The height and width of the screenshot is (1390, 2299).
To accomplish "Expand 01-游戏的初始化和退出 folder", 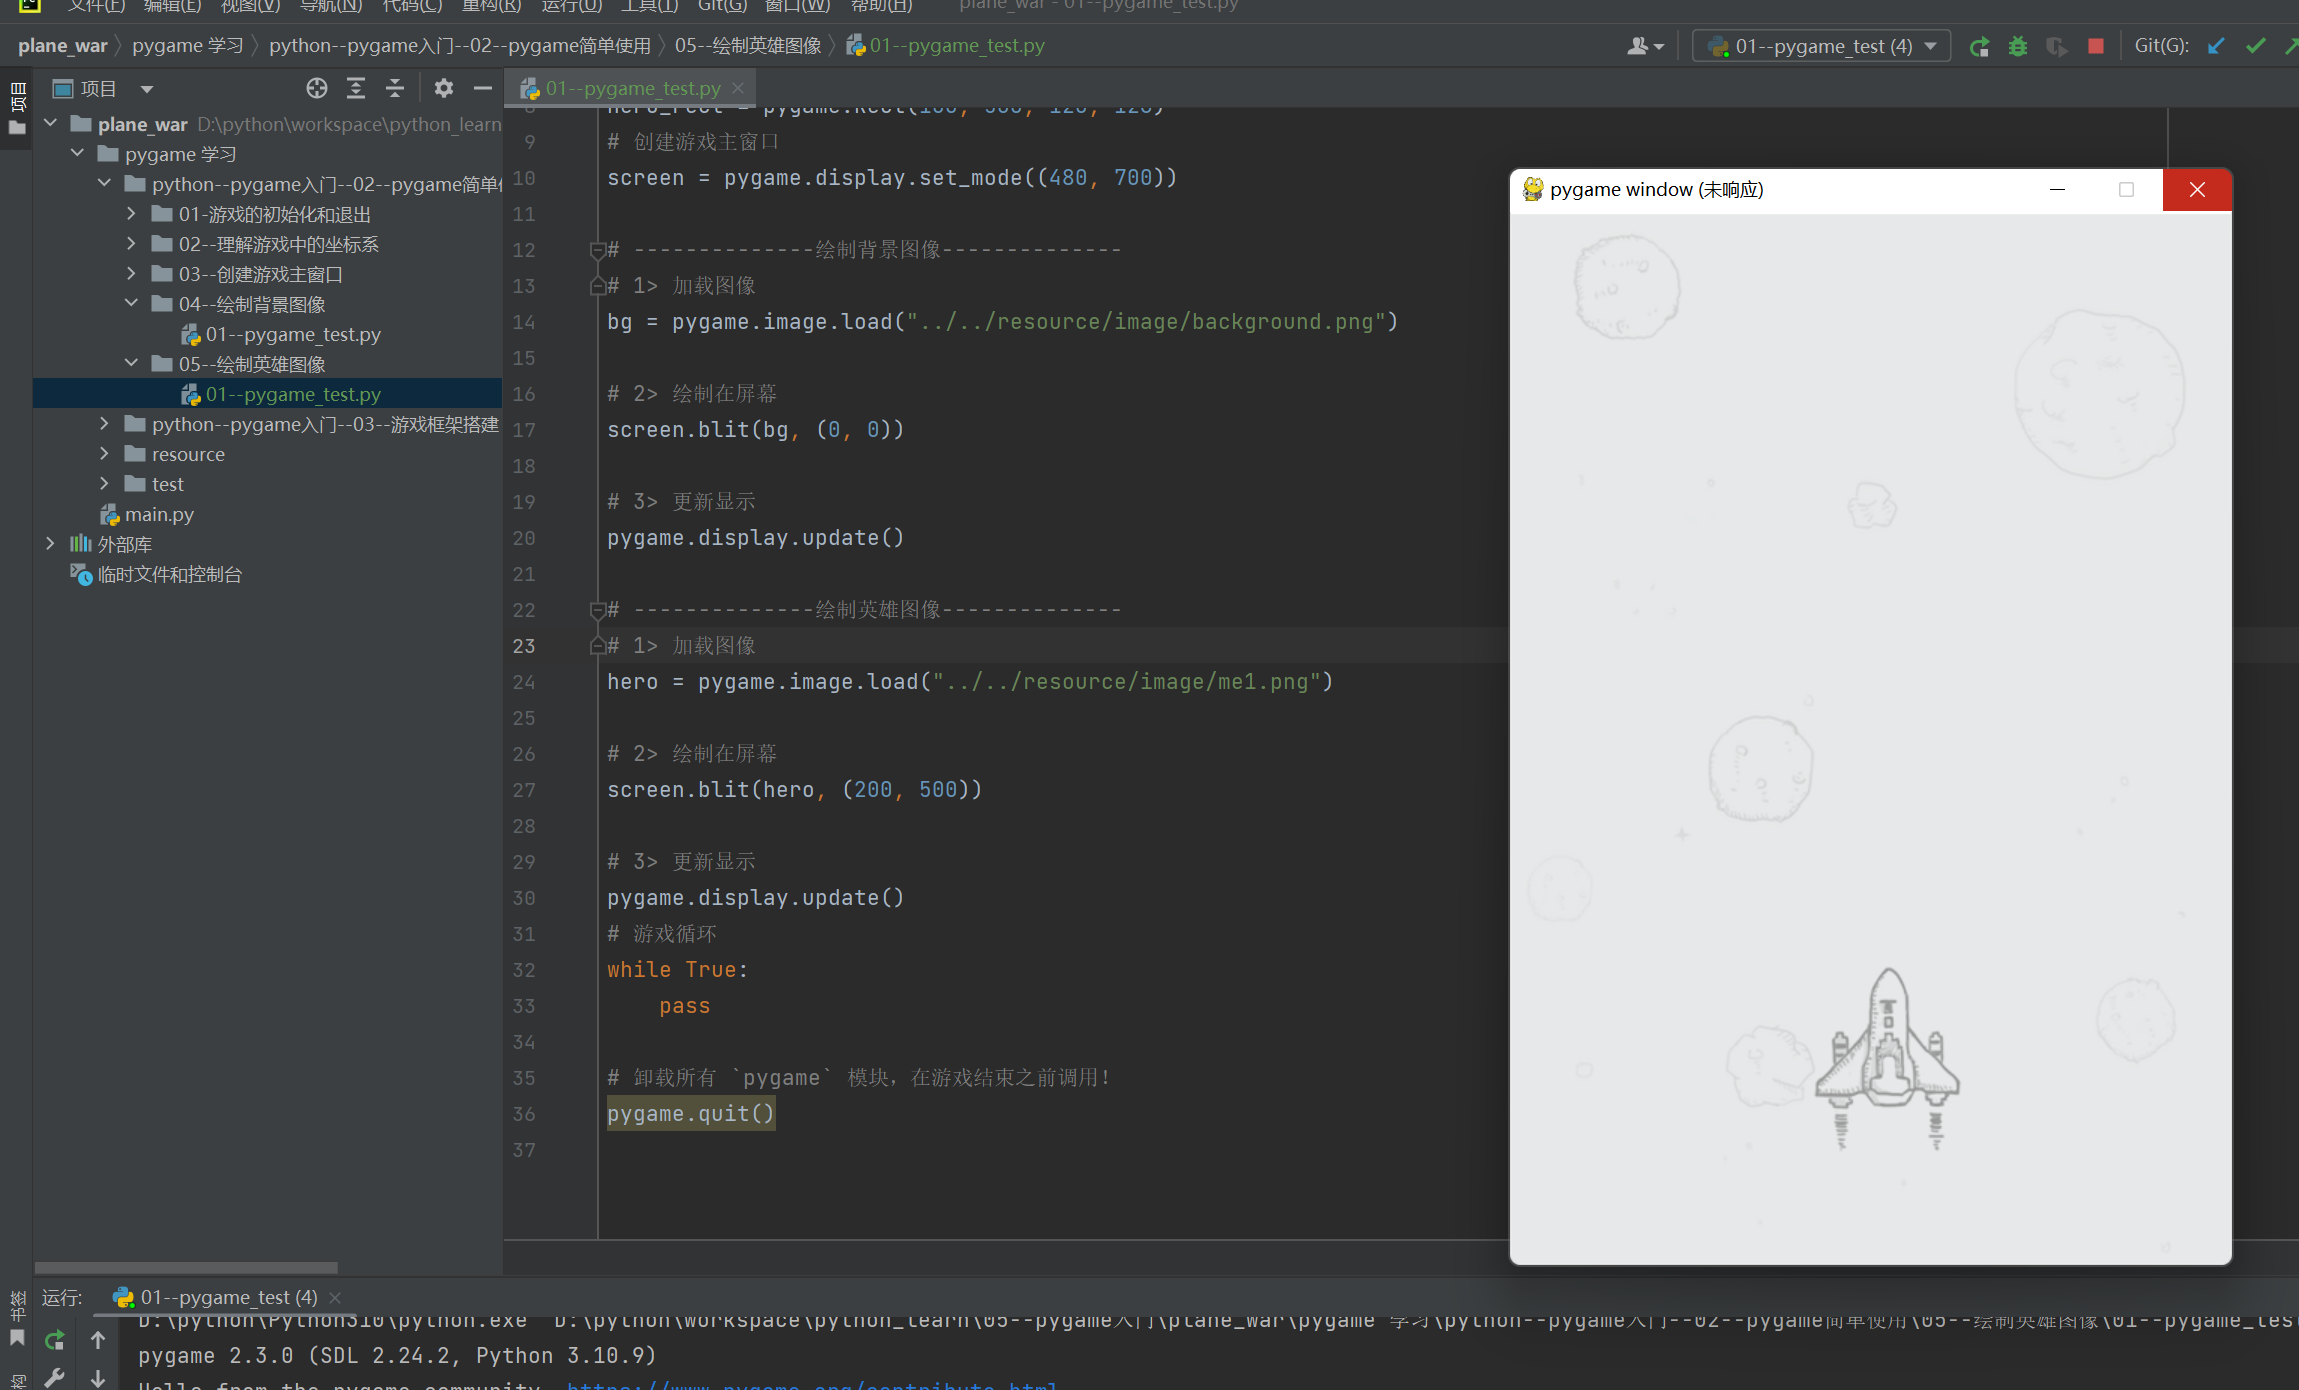I will 131,213.
